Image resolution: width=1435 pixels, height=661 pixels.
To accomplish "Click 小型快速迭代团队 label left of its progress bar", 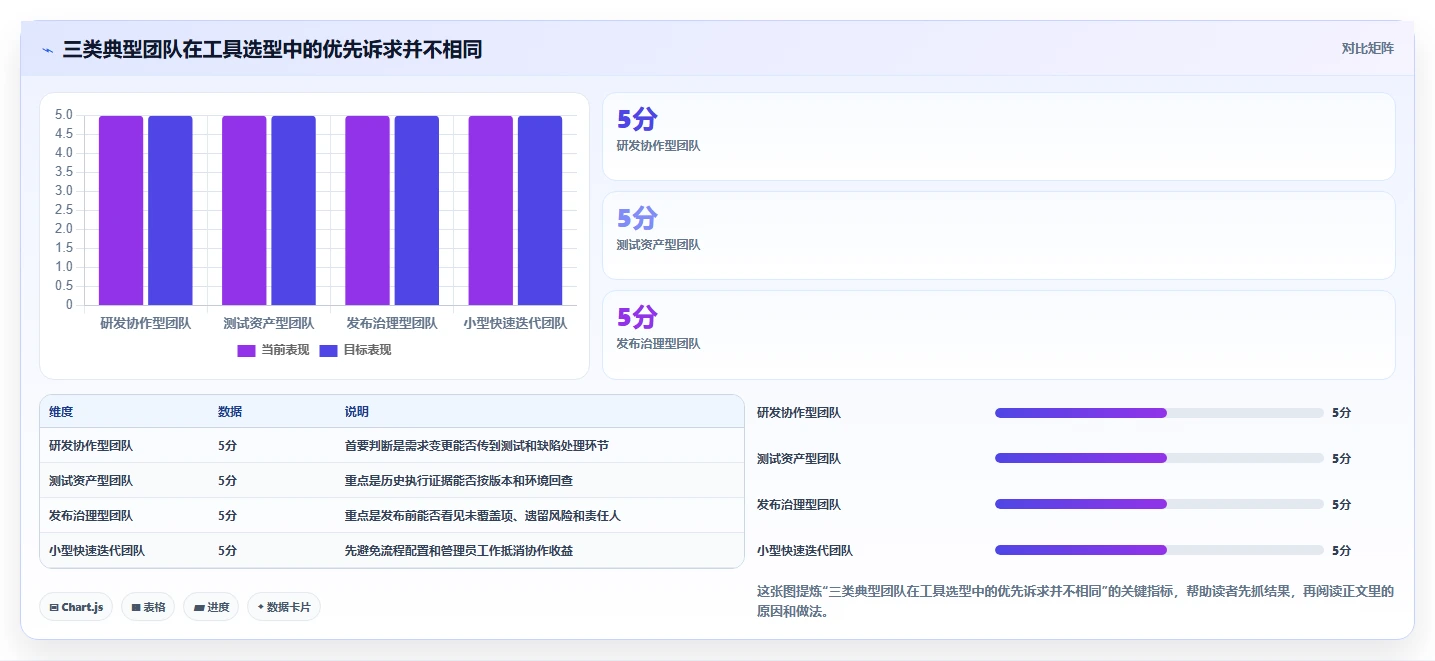I will tap(805, 551).
